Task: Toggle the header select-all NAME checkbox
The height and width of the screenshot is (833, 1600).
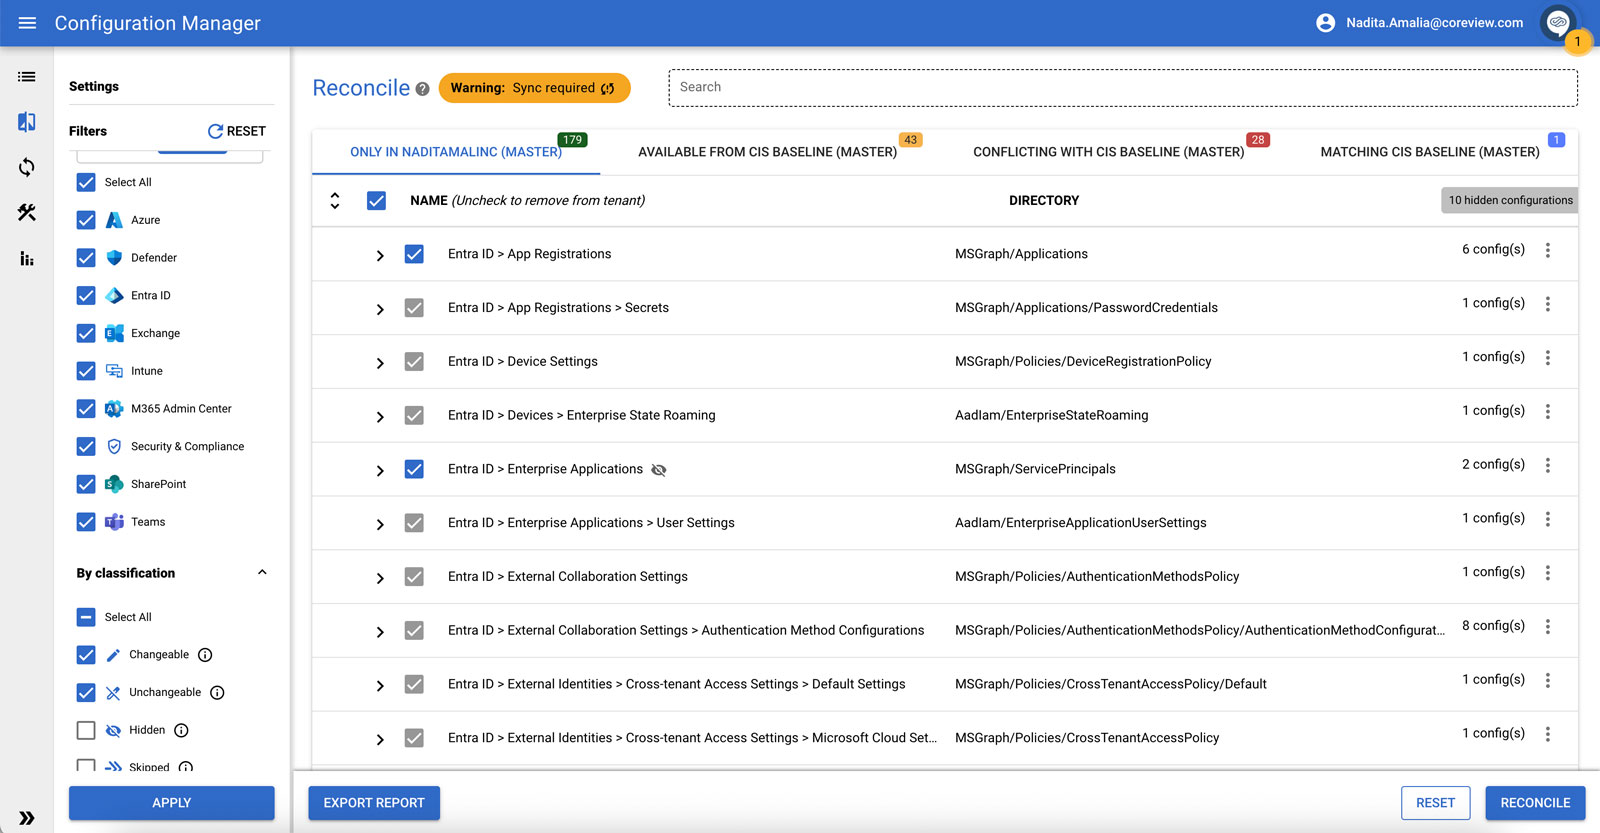Action: click(x=376, y=201)
